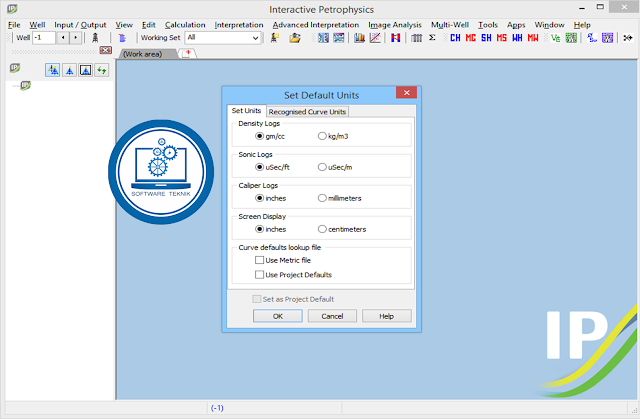This screenshot has width=640, height=419.
Task: Click the blue CH toolbar button
Action: tap(455, 38)
